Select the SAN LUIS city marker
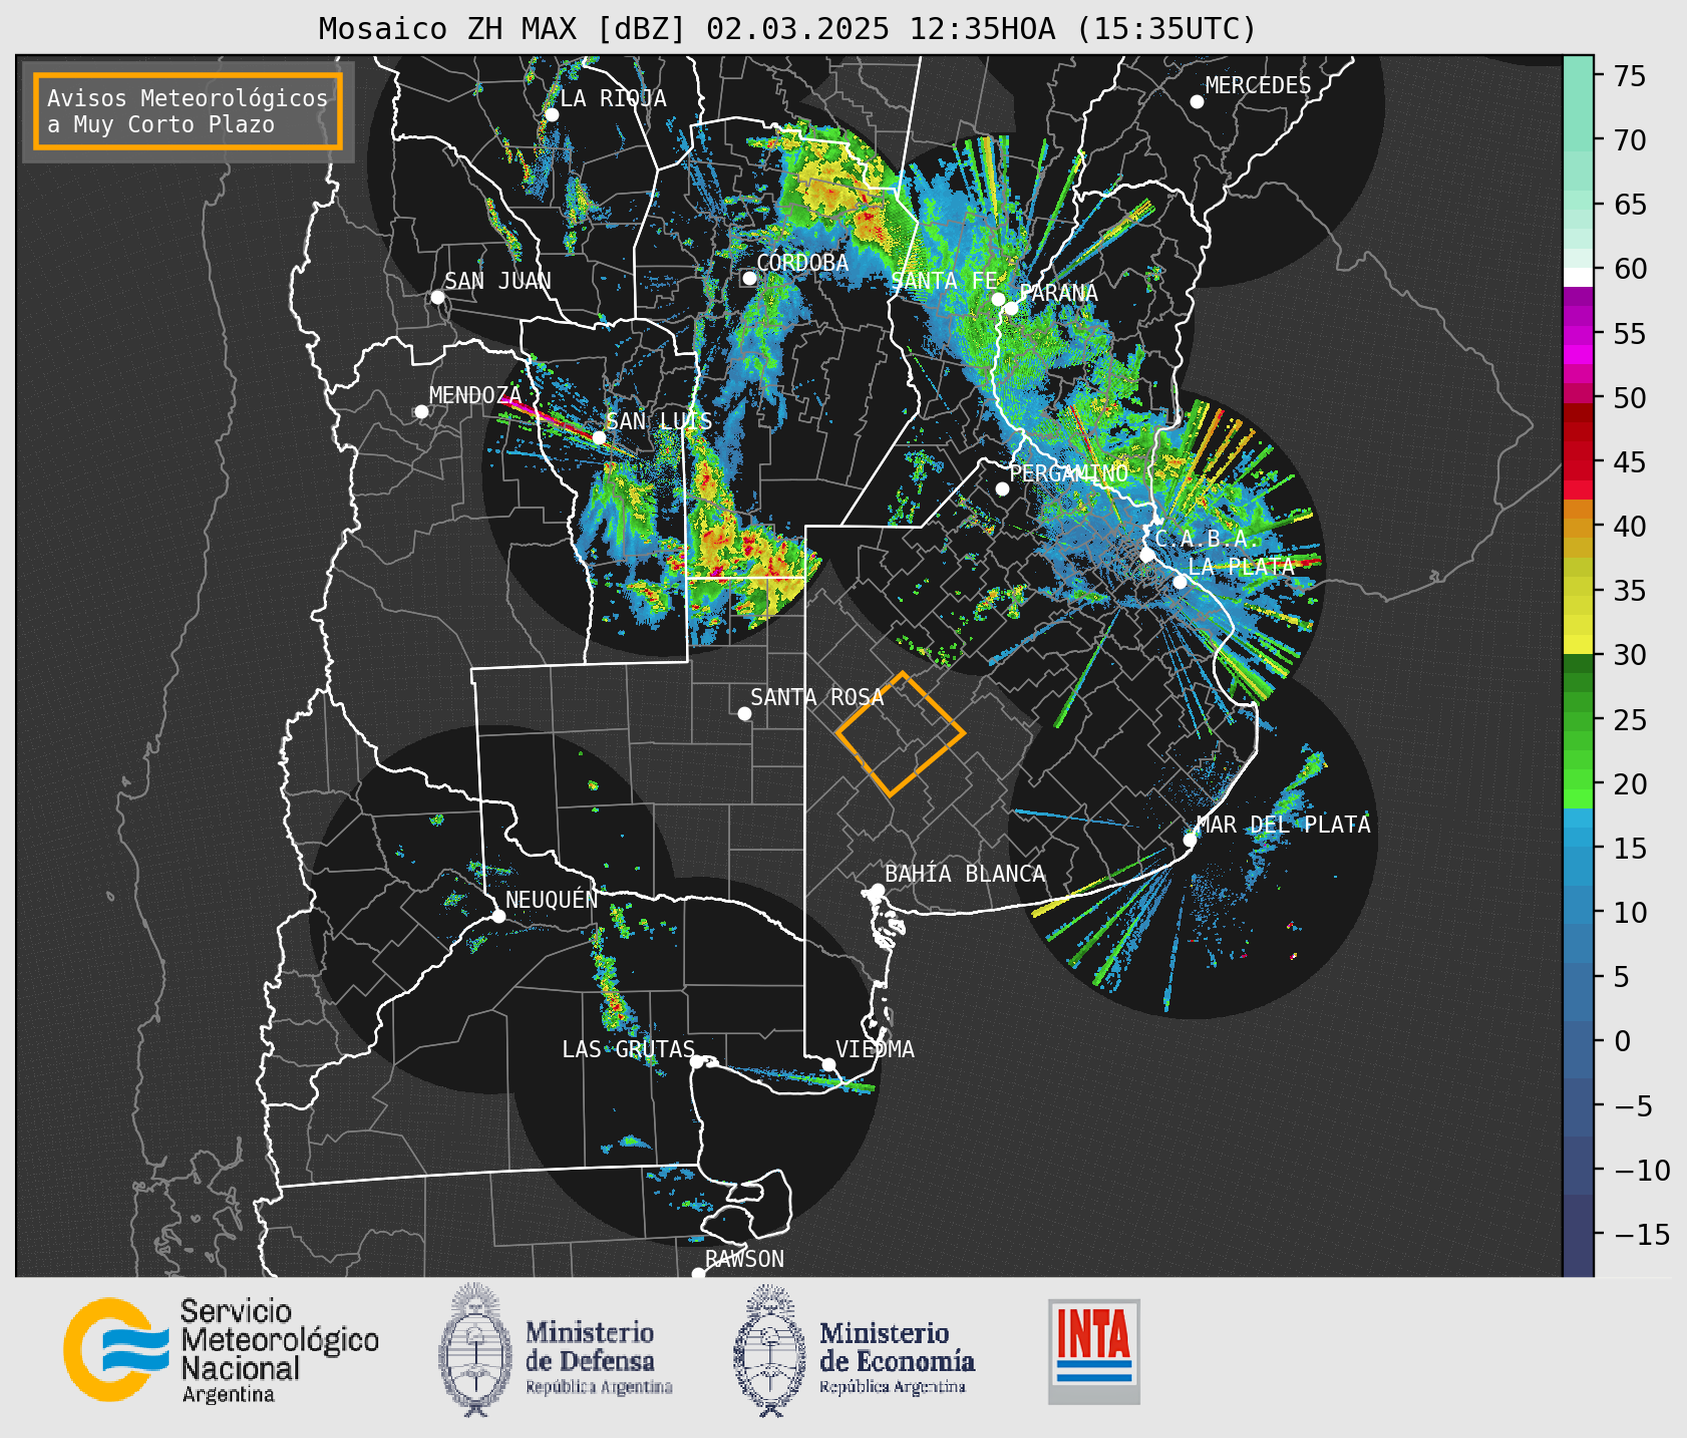 coord(599,437)
